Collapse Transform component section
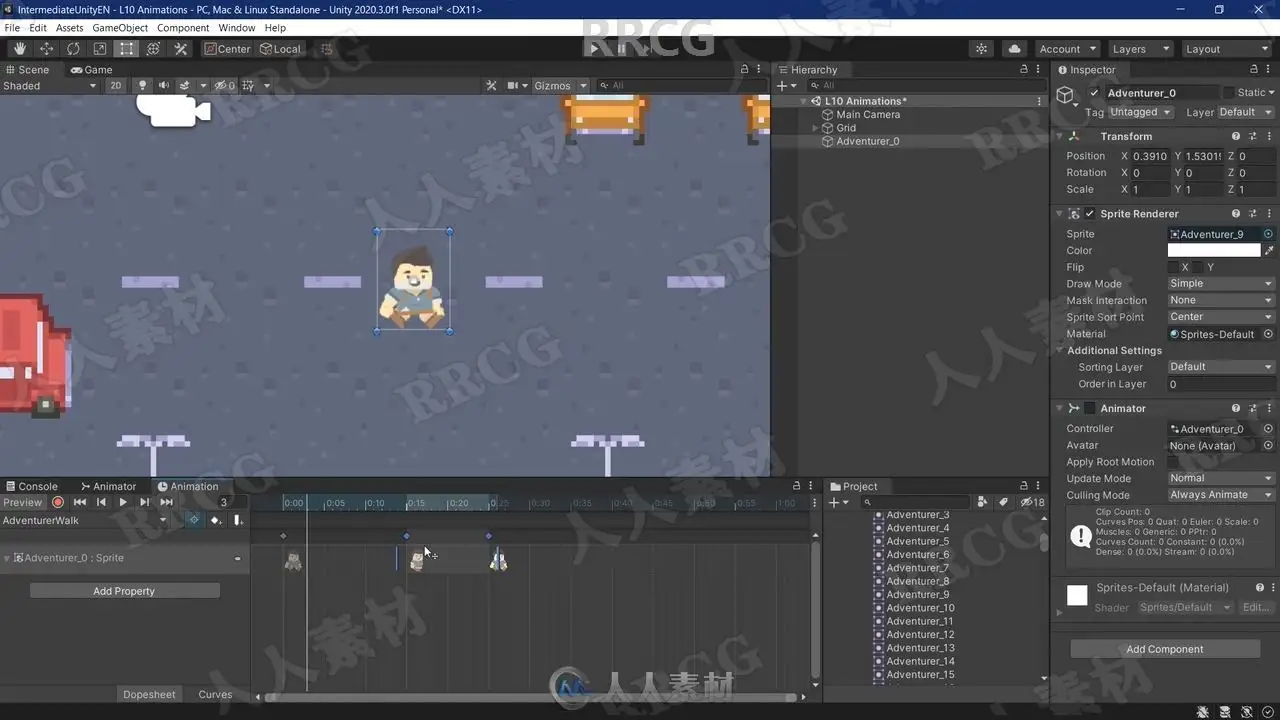Viewport: 1280px width, 720px height. (1060, 136)
